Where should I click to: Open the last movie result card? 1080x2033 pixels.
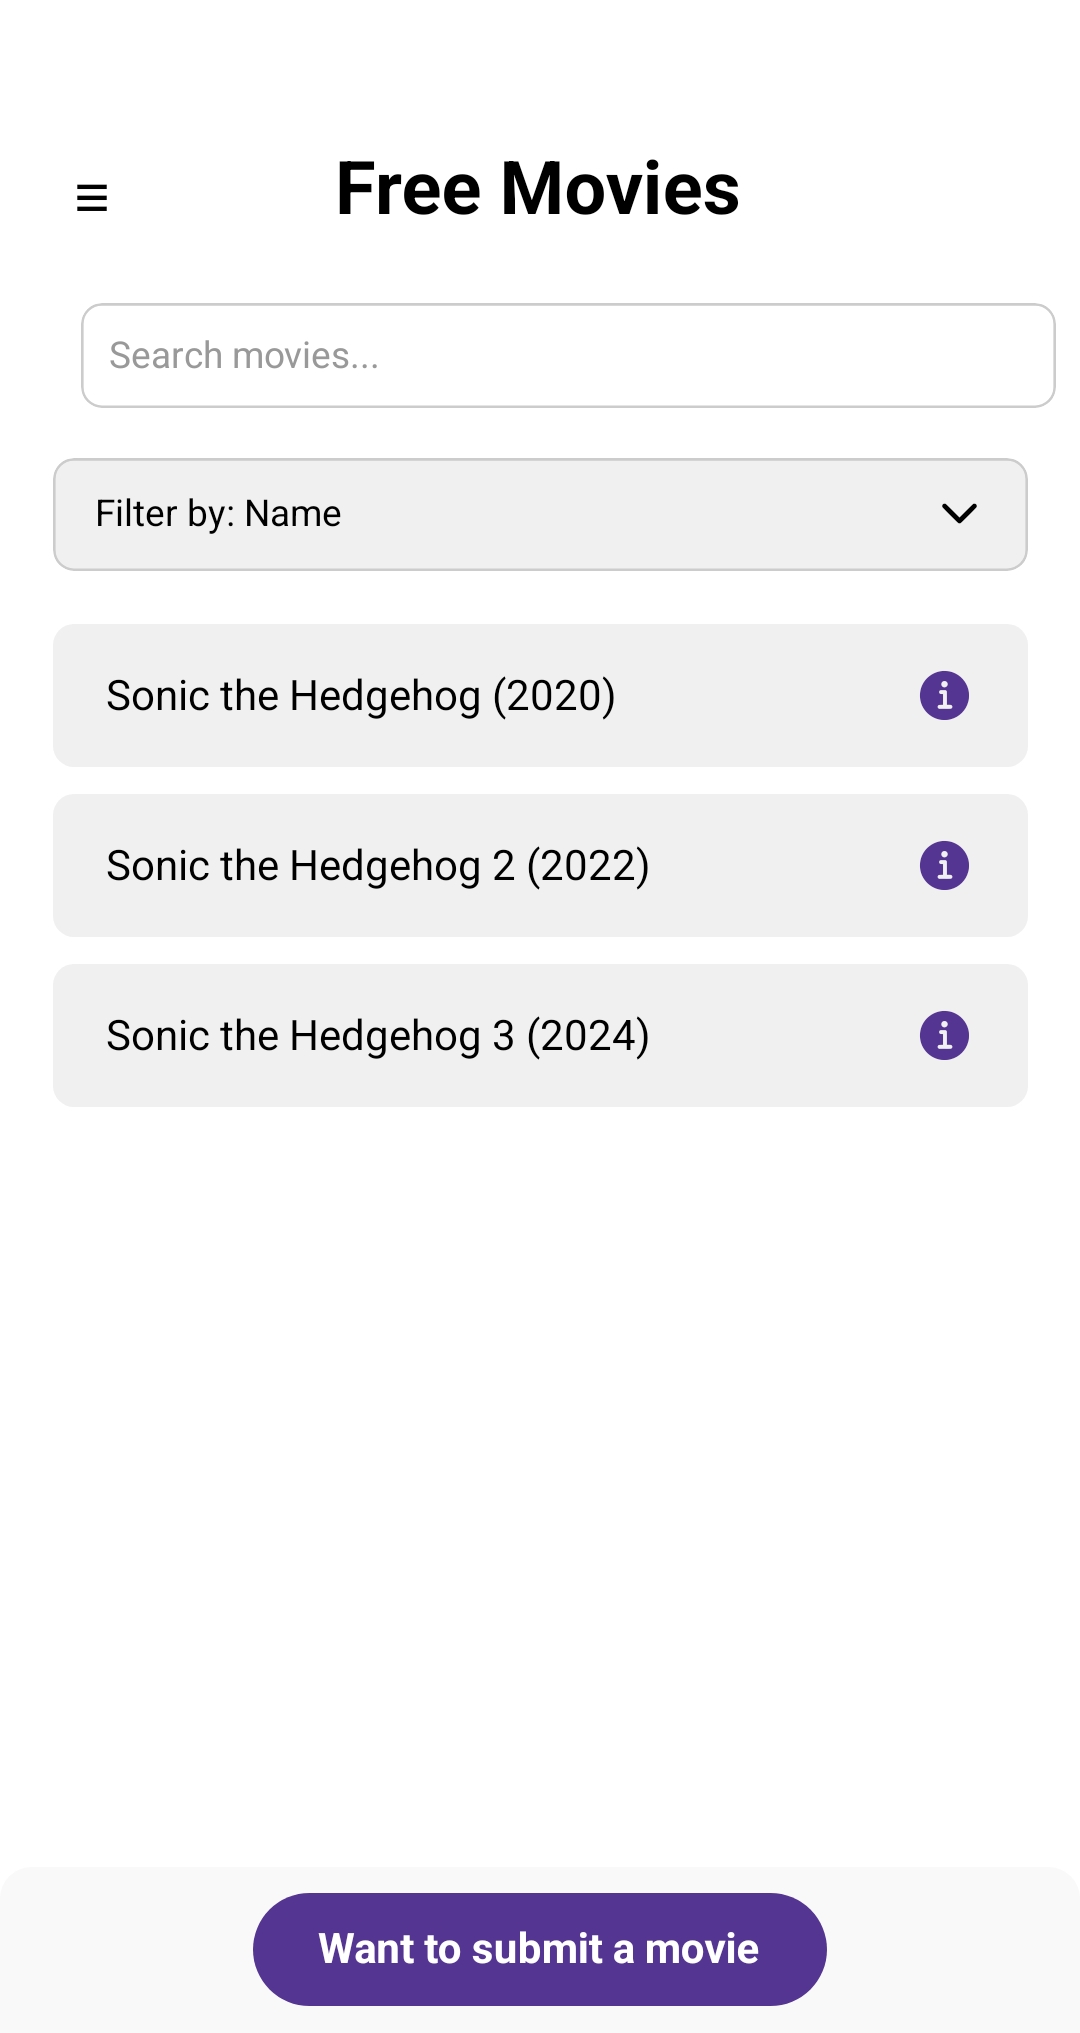(x=540, y=1035)
